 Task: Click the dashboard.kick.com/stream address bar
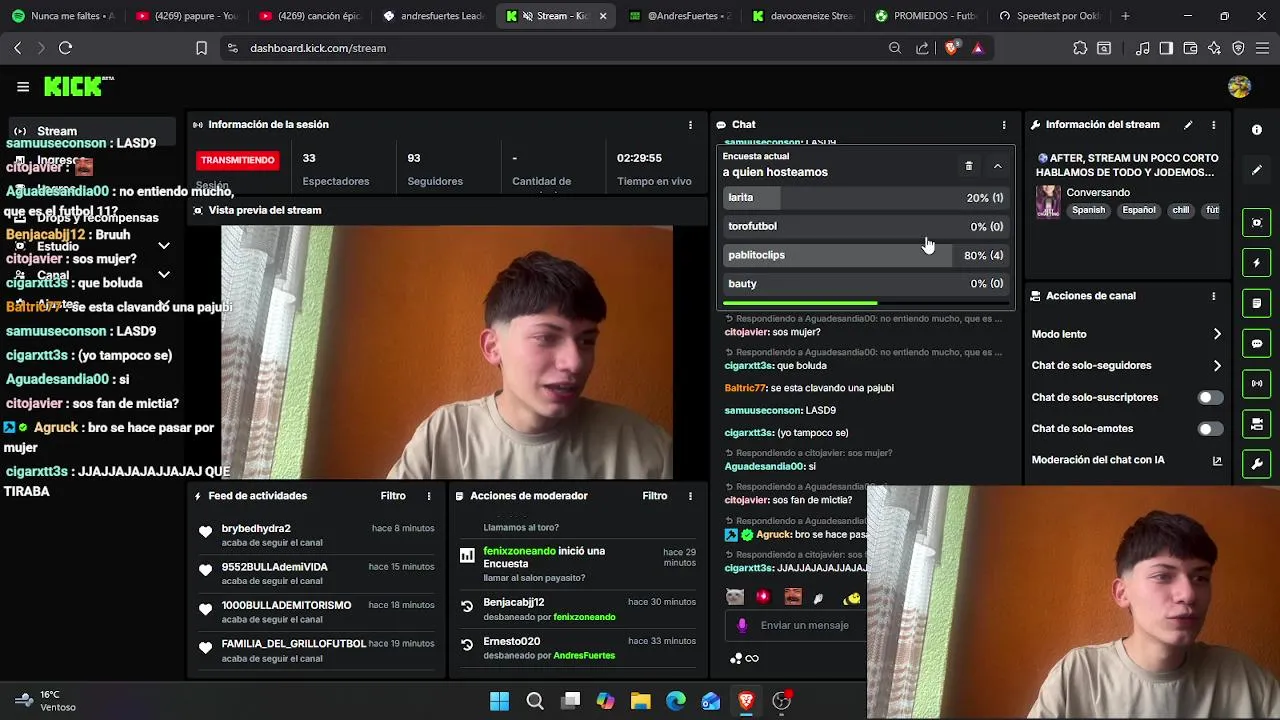(x=318, y=48)
